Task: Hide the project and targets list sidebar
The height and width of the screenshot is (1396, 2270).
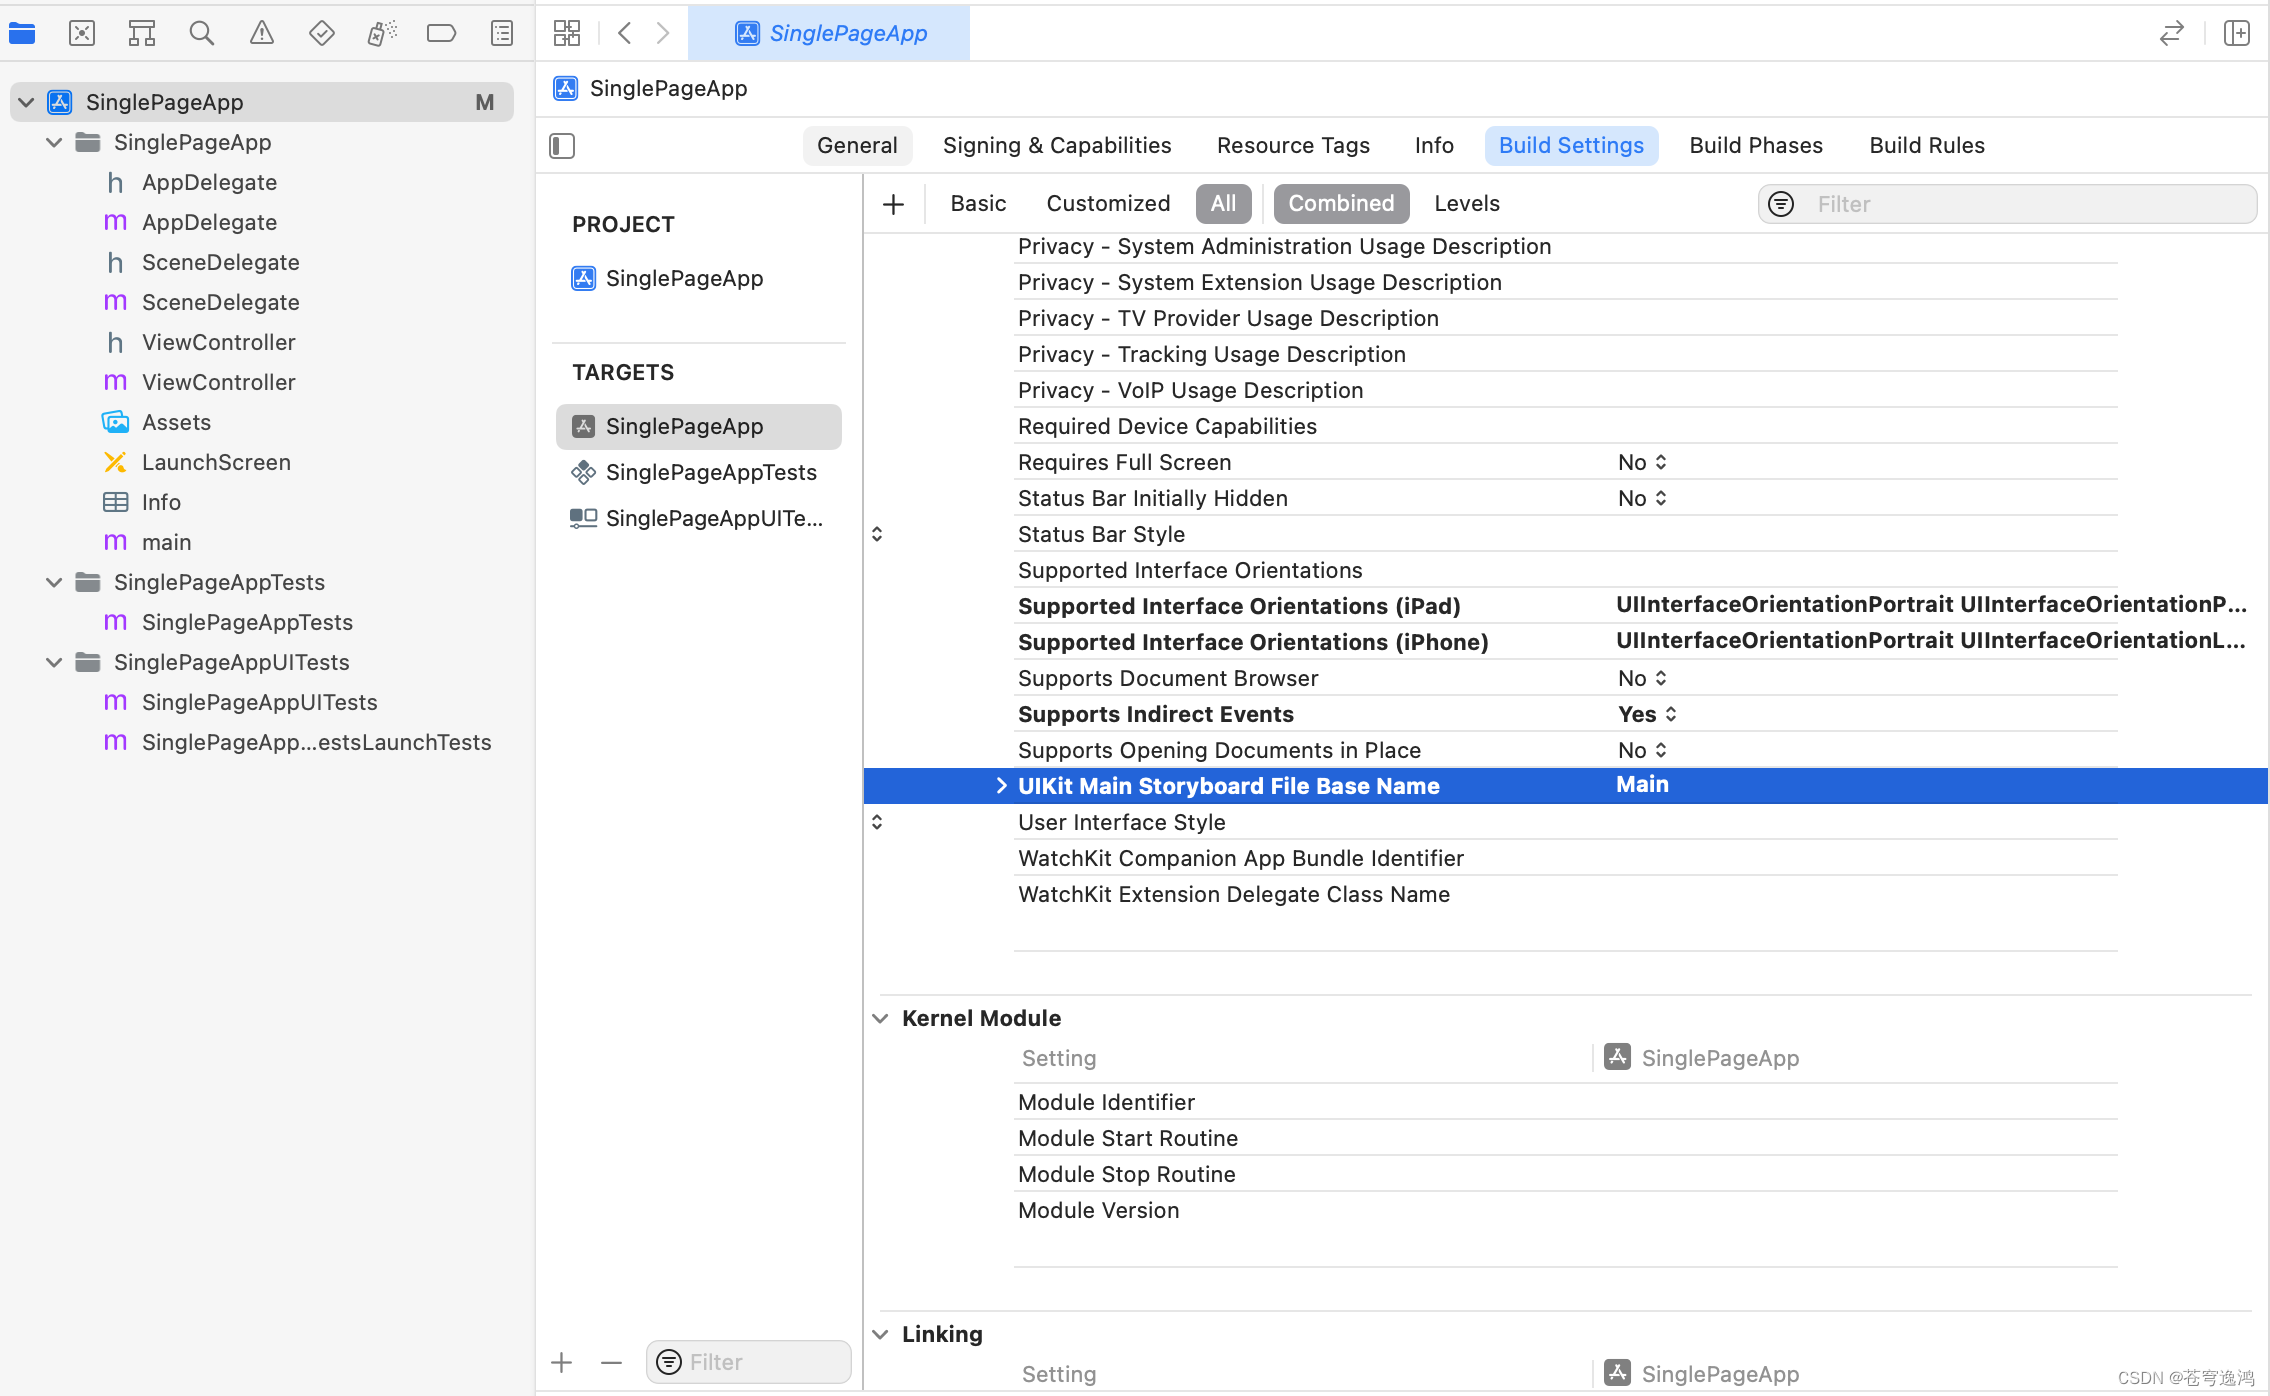Action: pyautogui.click(x=562, y=146)
